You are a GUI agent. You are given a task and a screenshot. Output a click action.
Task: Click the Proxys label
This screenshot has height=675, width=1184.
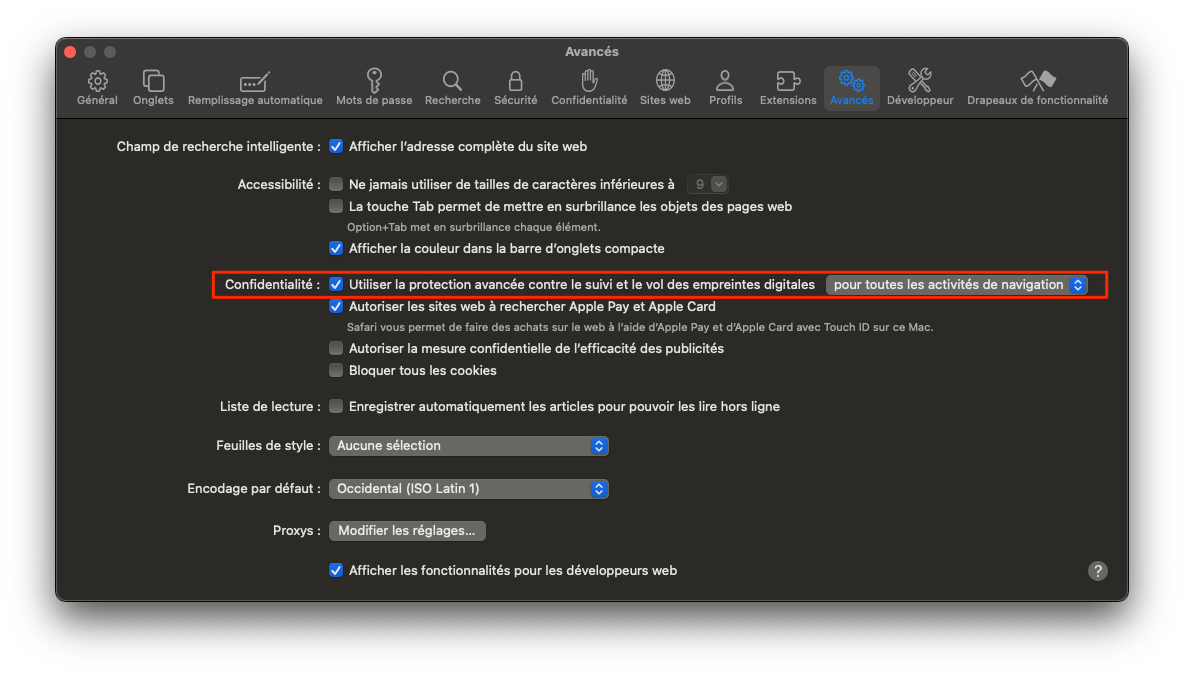tap(297, 531)
